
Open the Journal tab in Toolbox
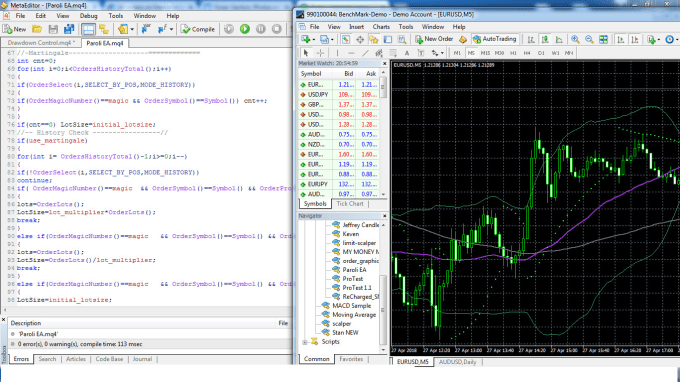(x=142, y=359)
